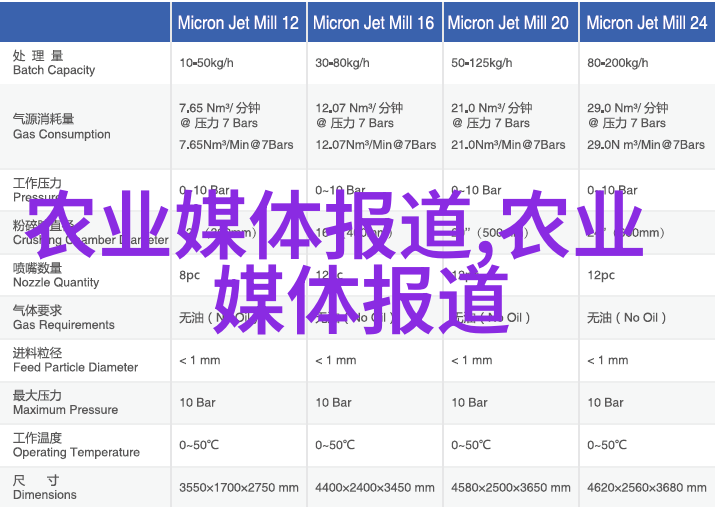Click the 4580x2500x3650 mm dimensions cell
Viewport: 722px width, 507px height.
511,488
